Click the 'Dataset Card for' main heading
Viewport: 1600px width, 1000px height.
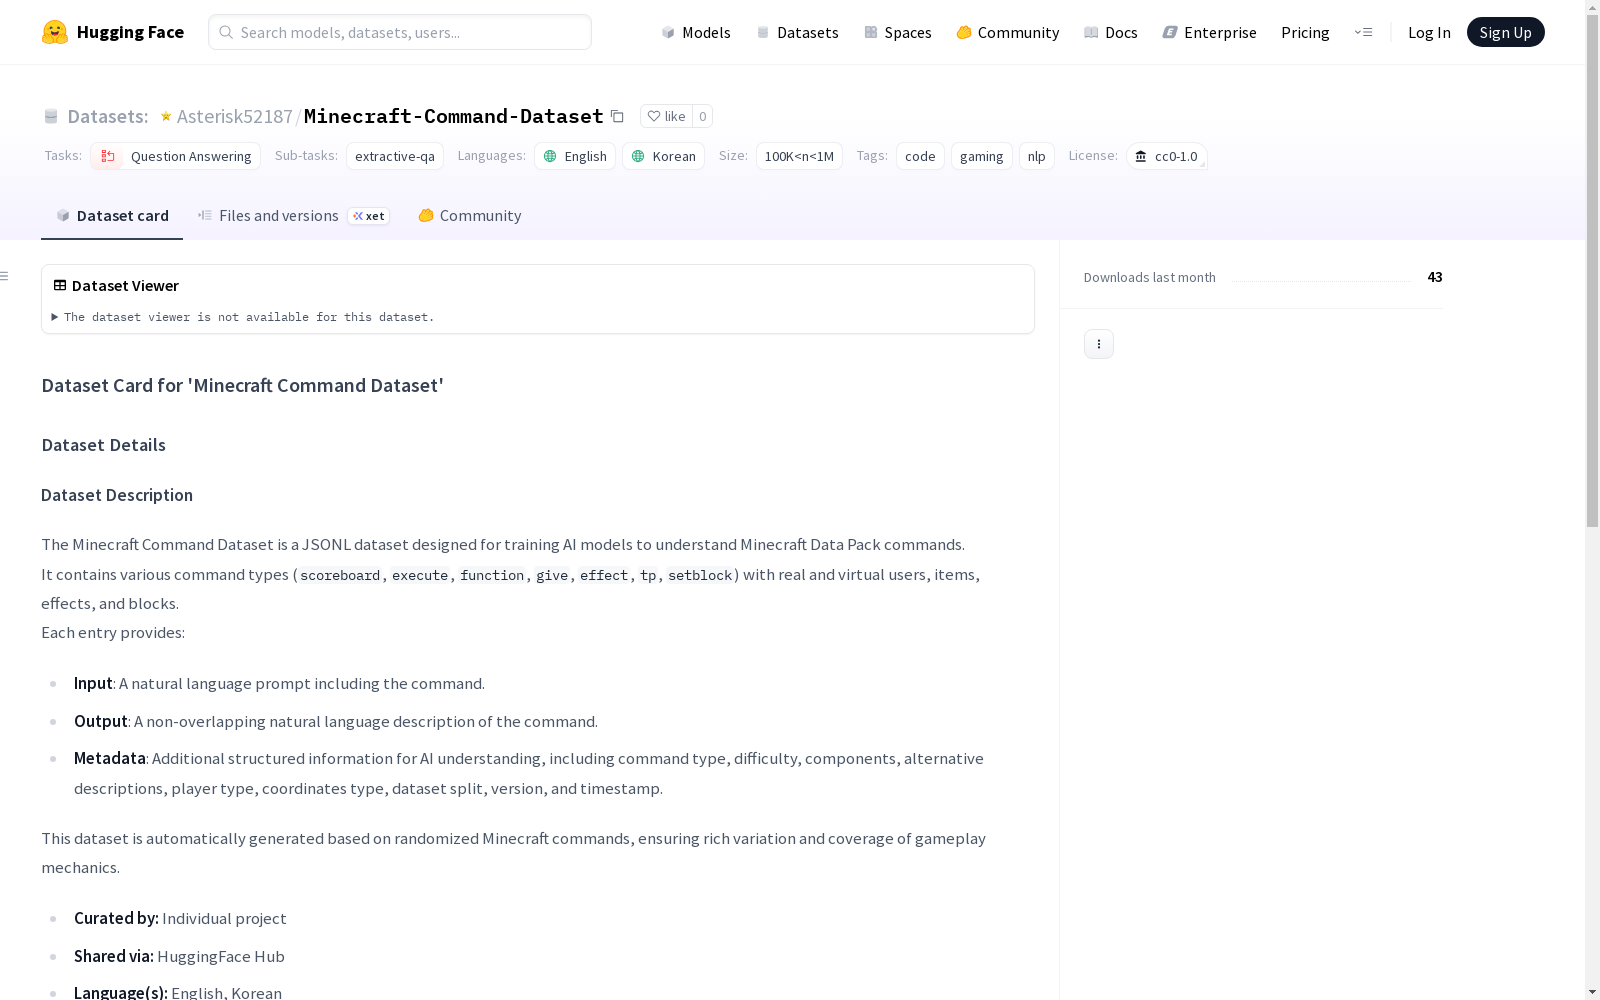click(x=242, y=386)
